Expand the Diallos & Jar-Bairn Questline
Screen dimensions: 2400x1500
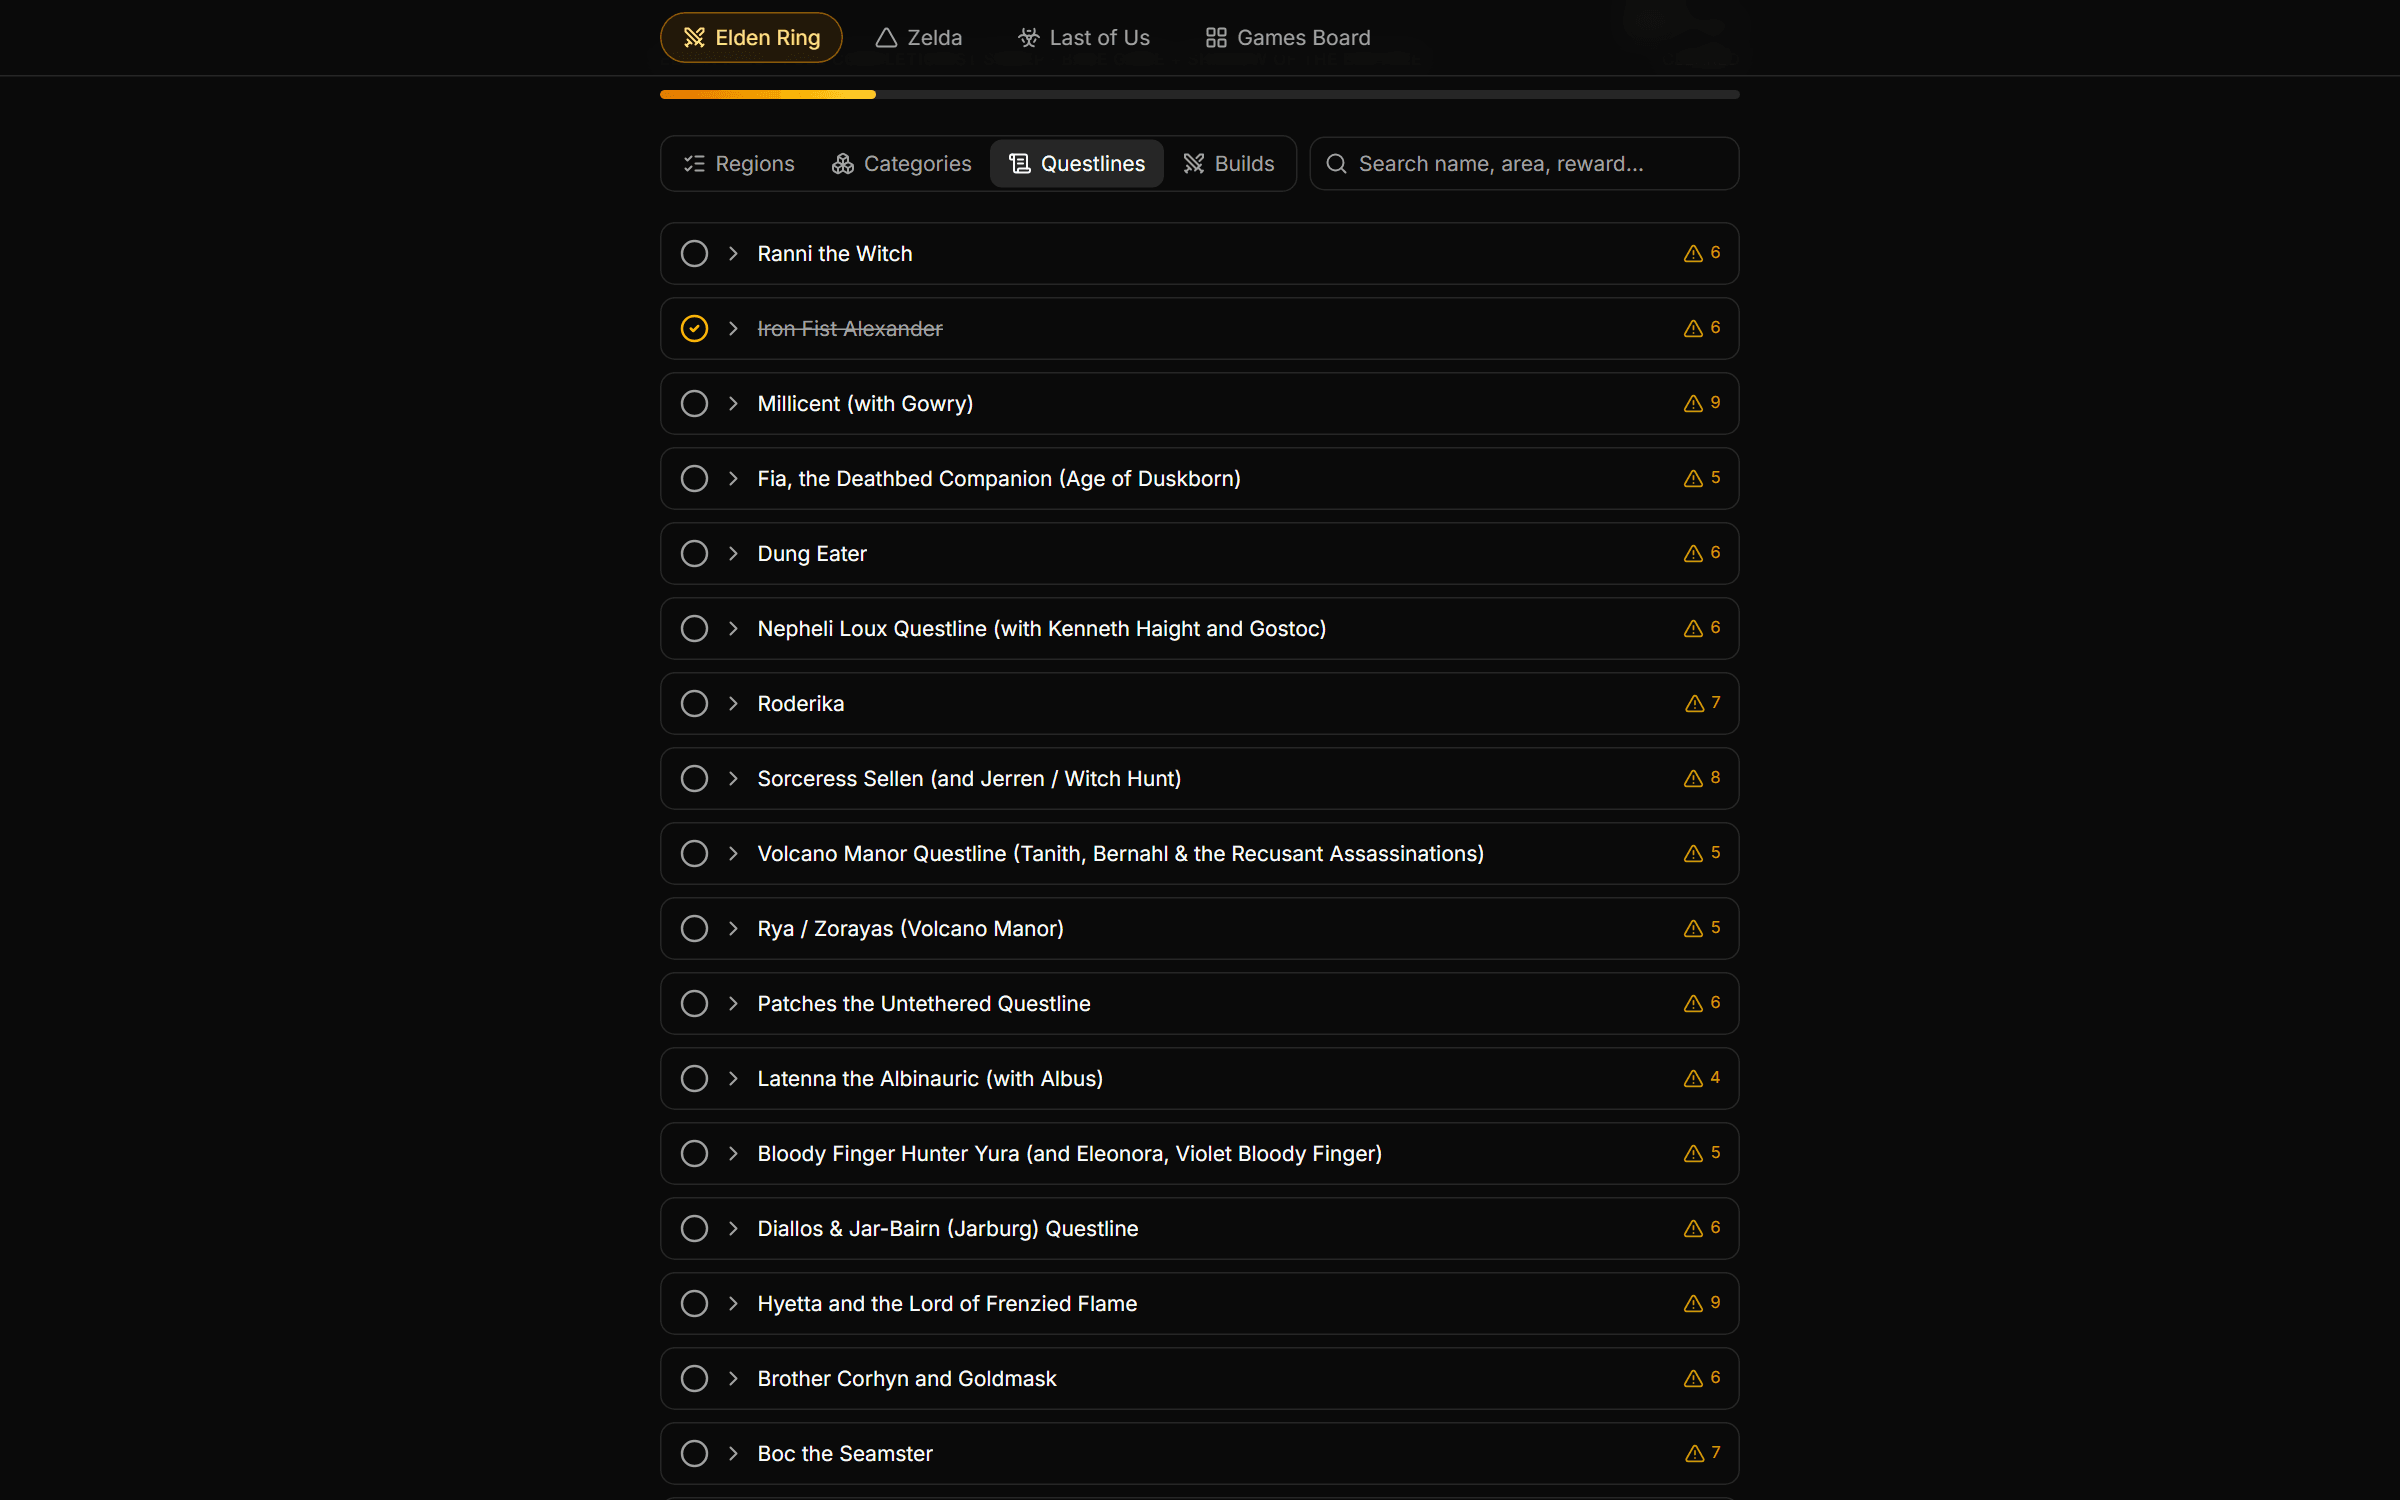[733, 1229]
